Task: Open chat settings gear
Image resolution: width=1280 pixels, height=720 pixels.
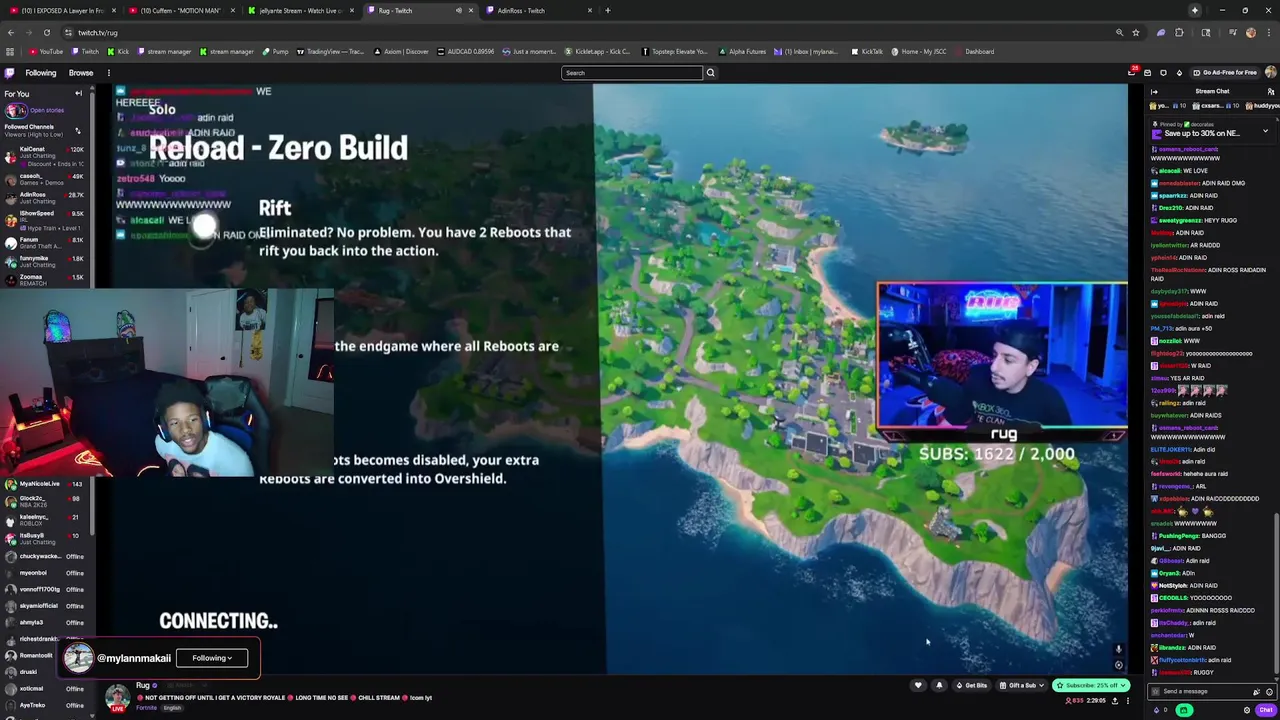Action: click(1247, 710)
